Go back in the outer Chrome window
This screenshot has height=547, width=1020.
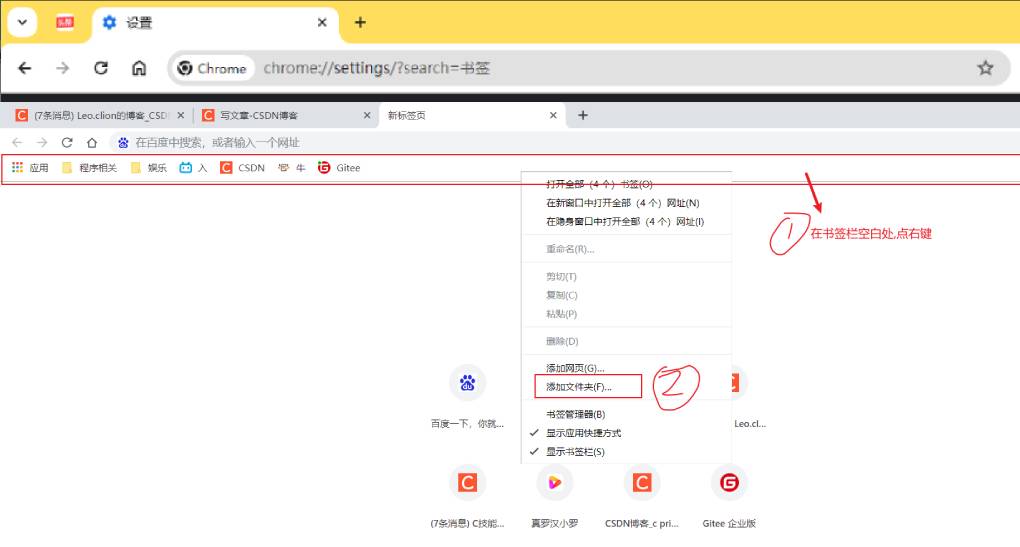coord(25,68)
